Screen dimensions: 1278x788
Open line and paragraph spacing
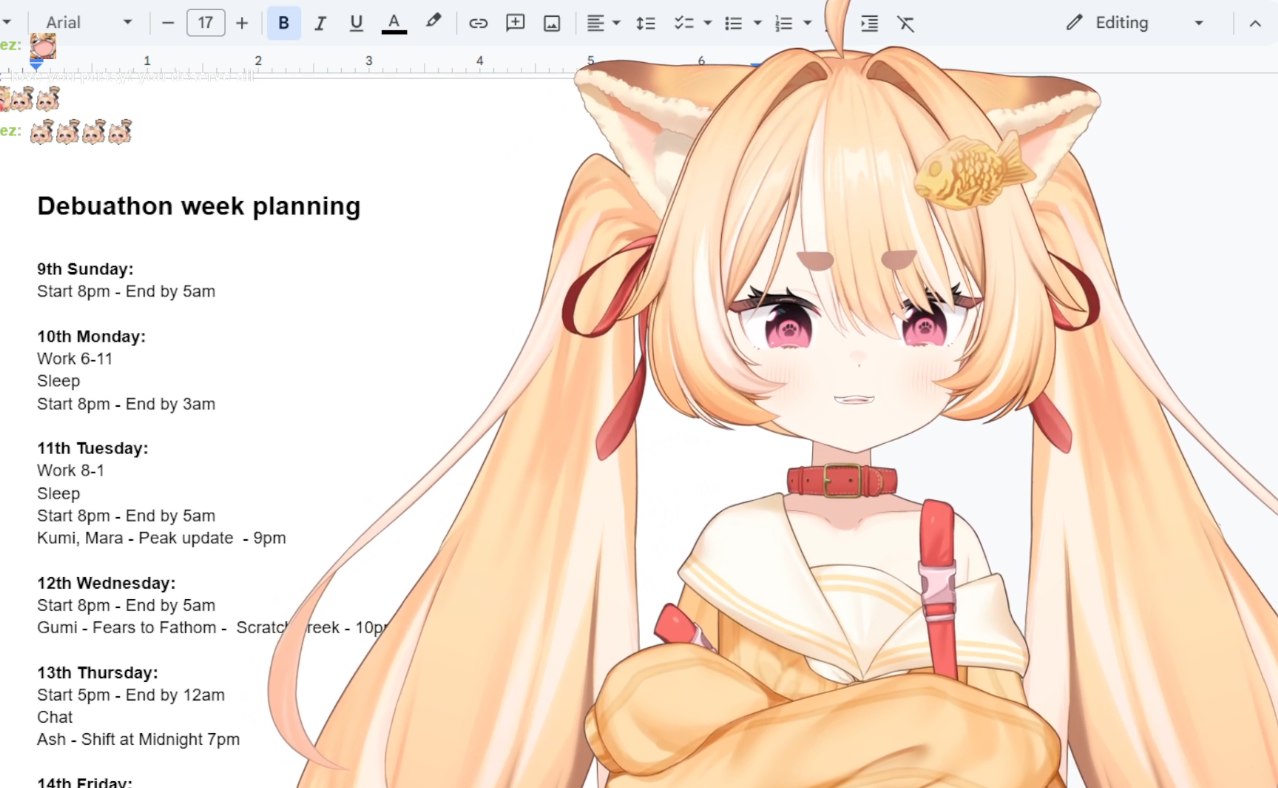click(646, 23)
